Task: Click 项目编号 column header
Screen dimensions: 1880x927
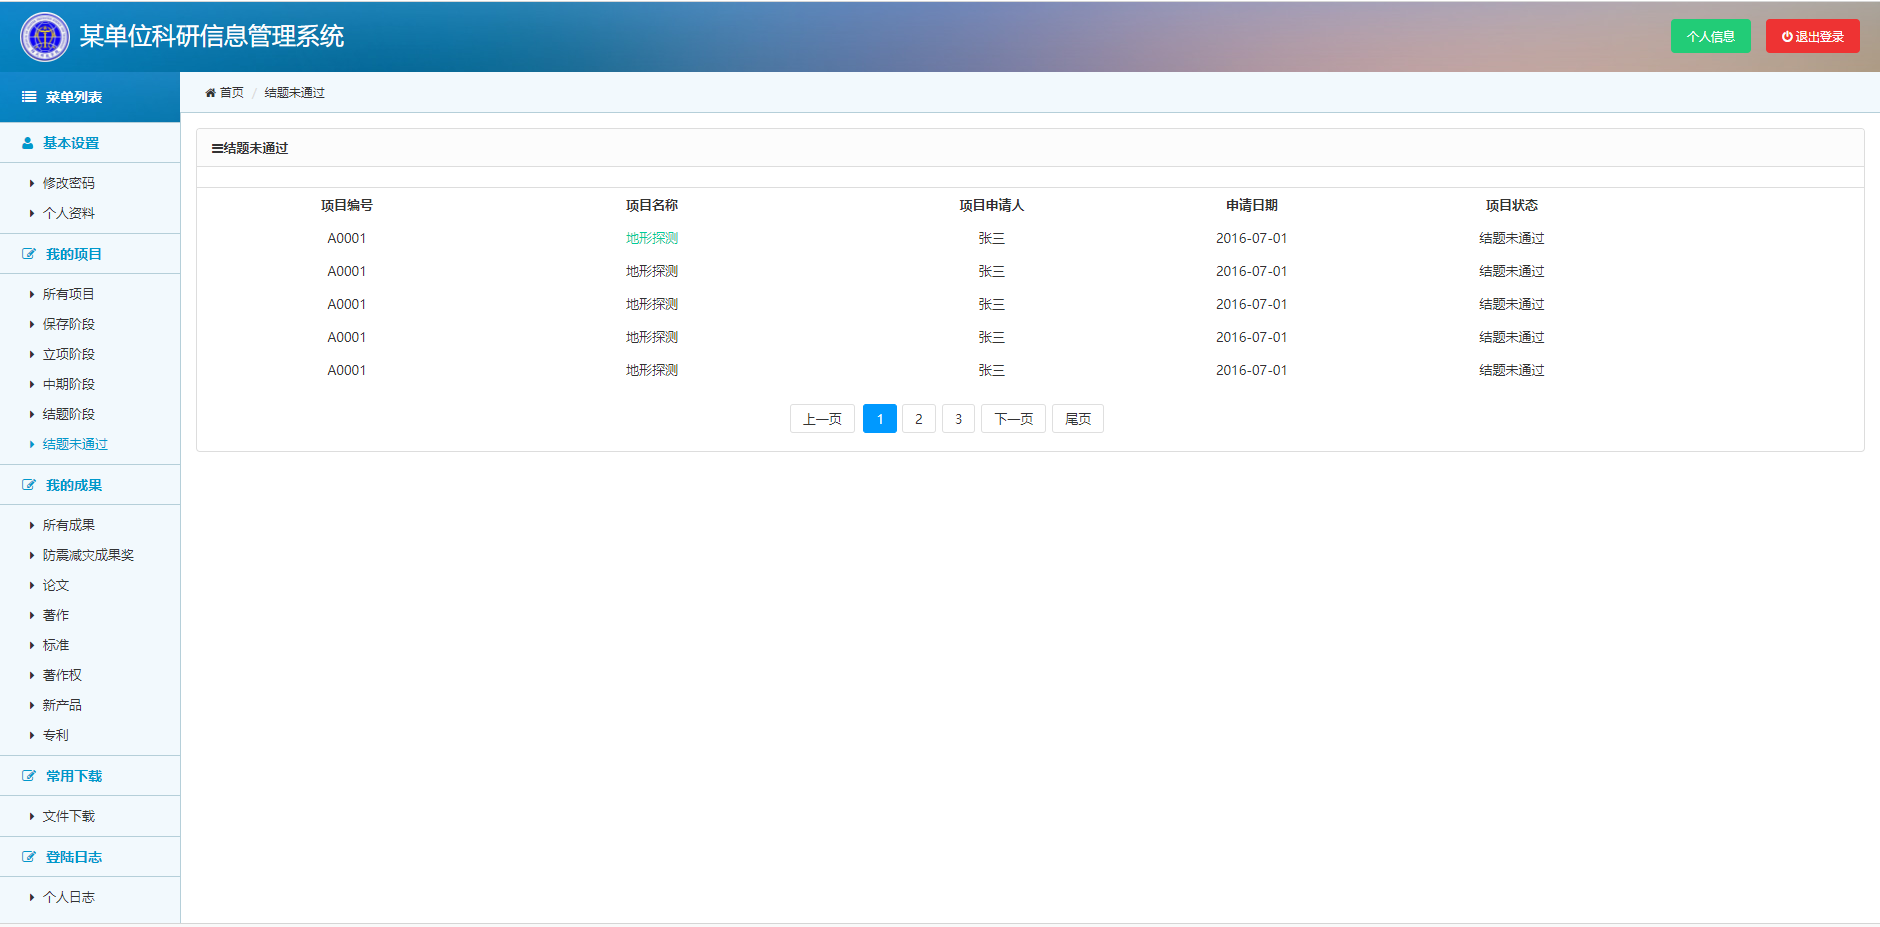Action: 347,205
